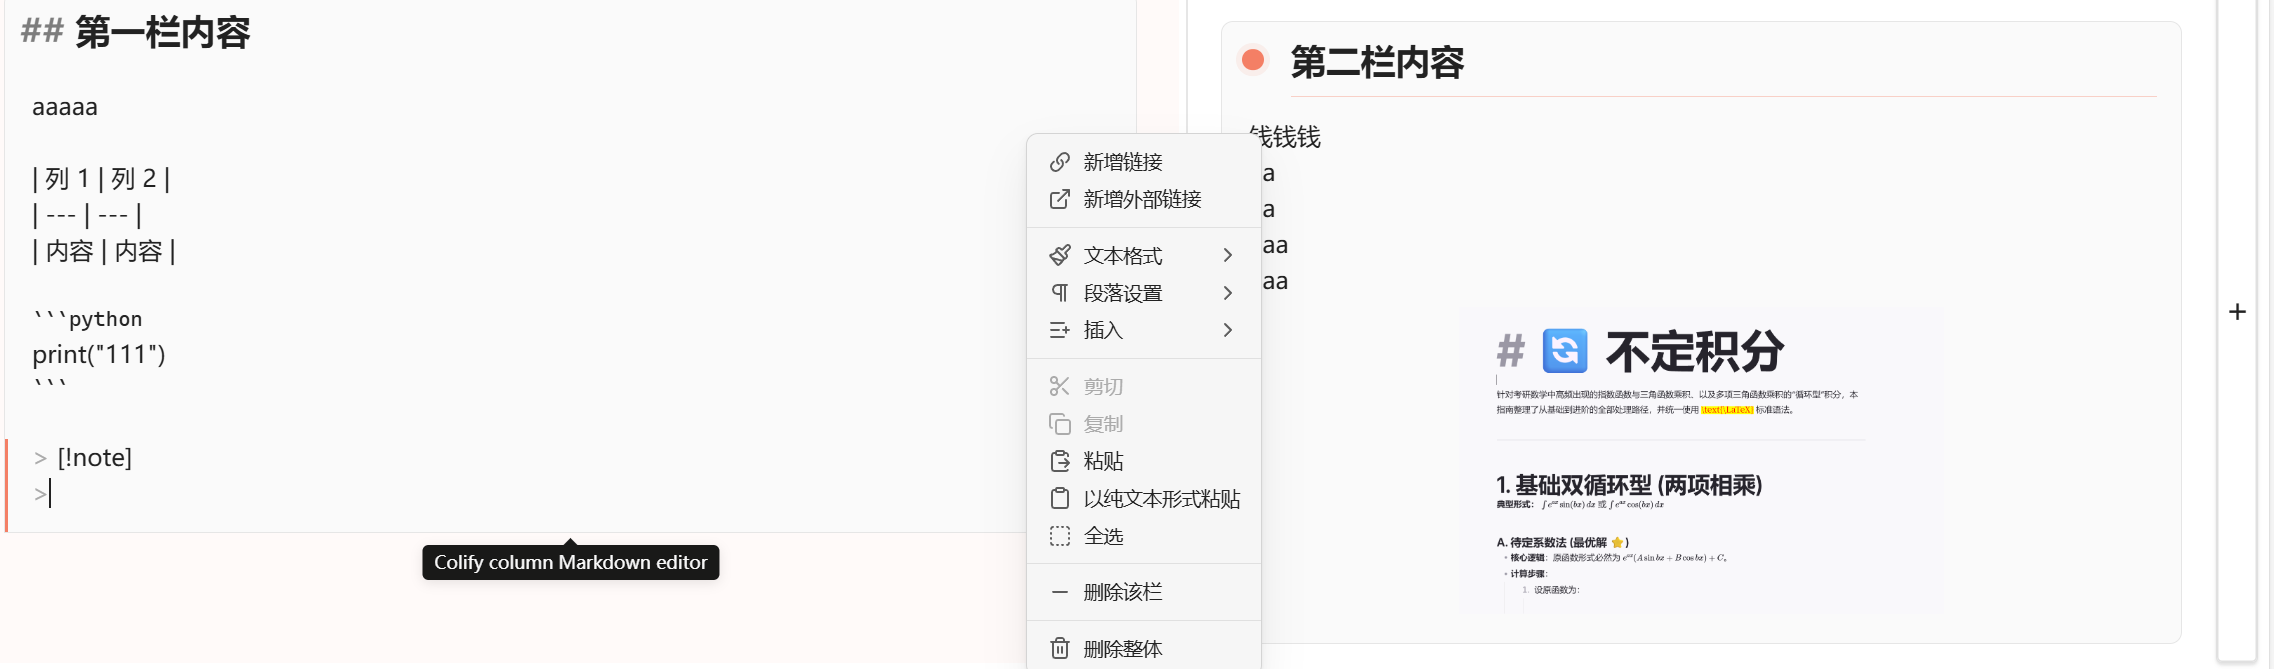Click the print("111") code line
This screenshot has width=2274, height=669.
pyautogui.click(x=99, y=354)
